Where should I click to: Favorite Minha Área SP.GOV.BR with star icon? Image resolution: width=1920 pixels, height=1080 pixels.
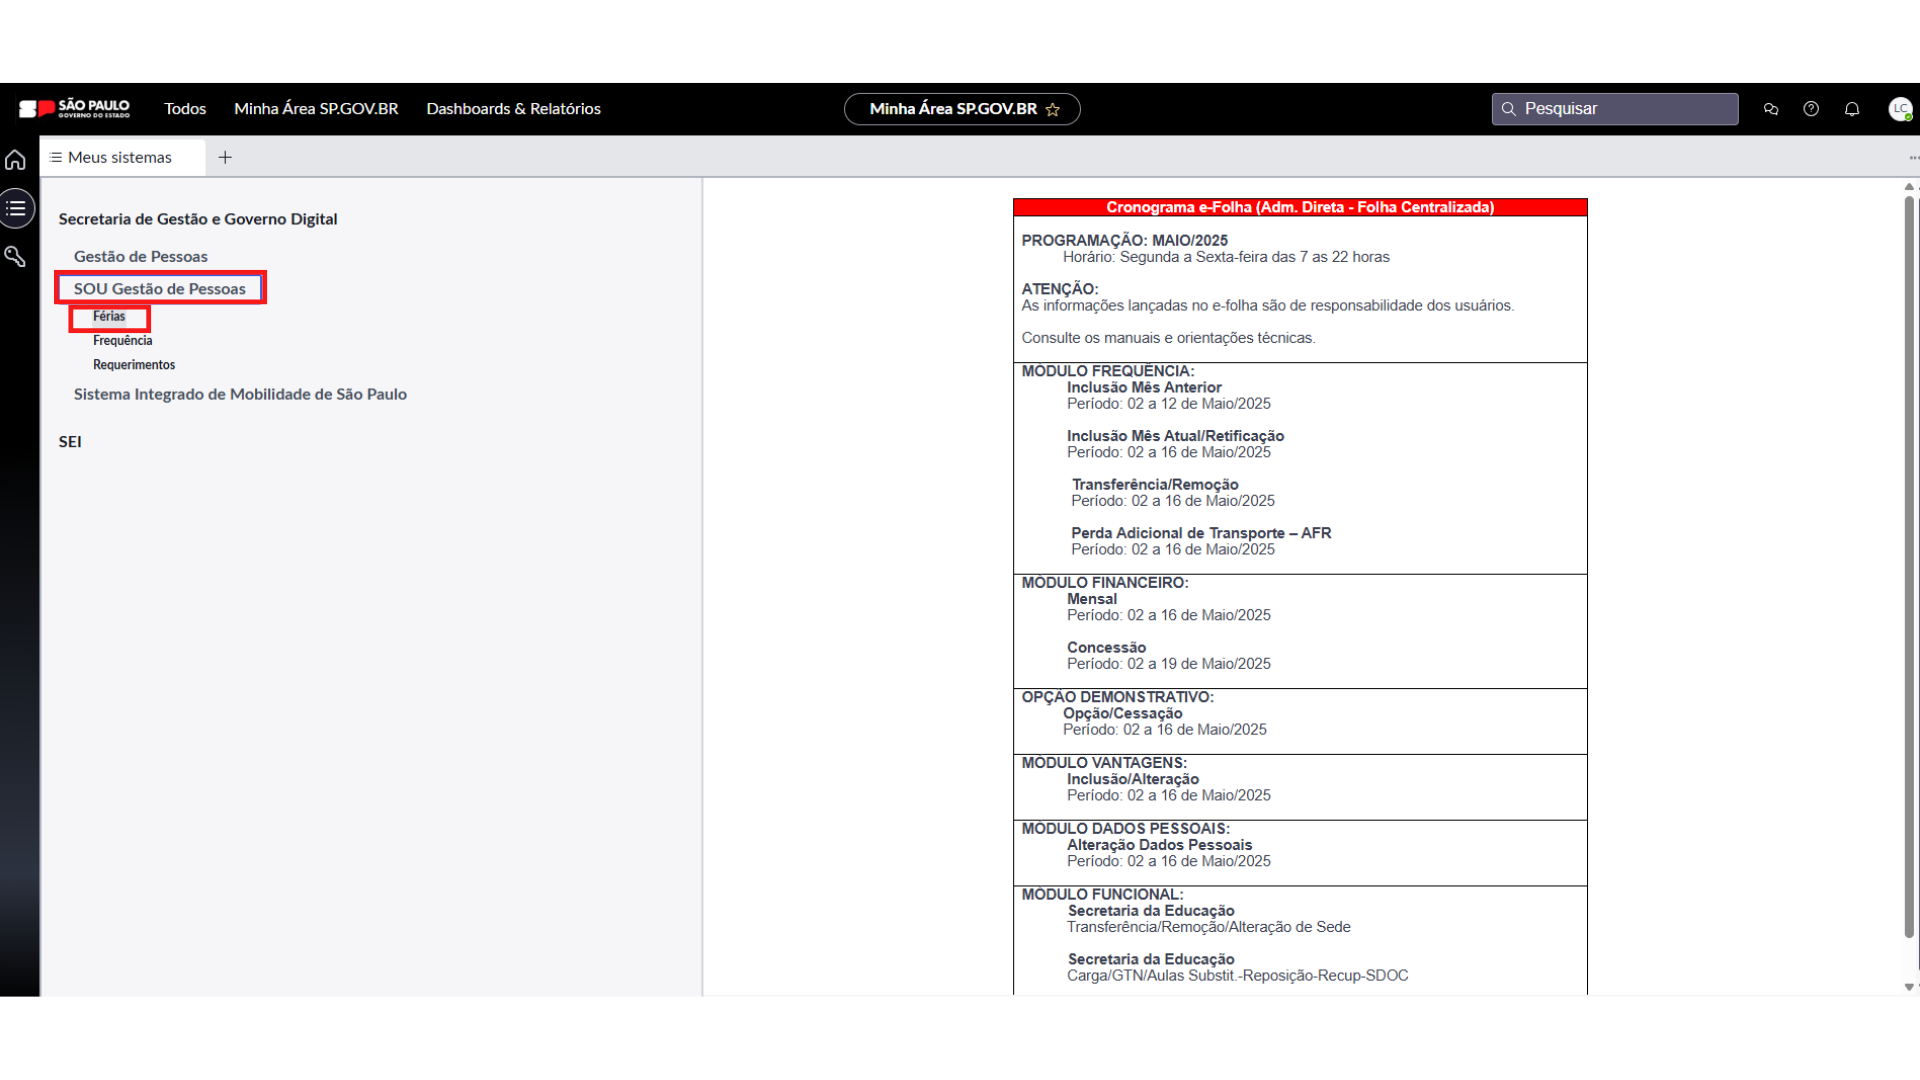click(x=1053, y=110)
